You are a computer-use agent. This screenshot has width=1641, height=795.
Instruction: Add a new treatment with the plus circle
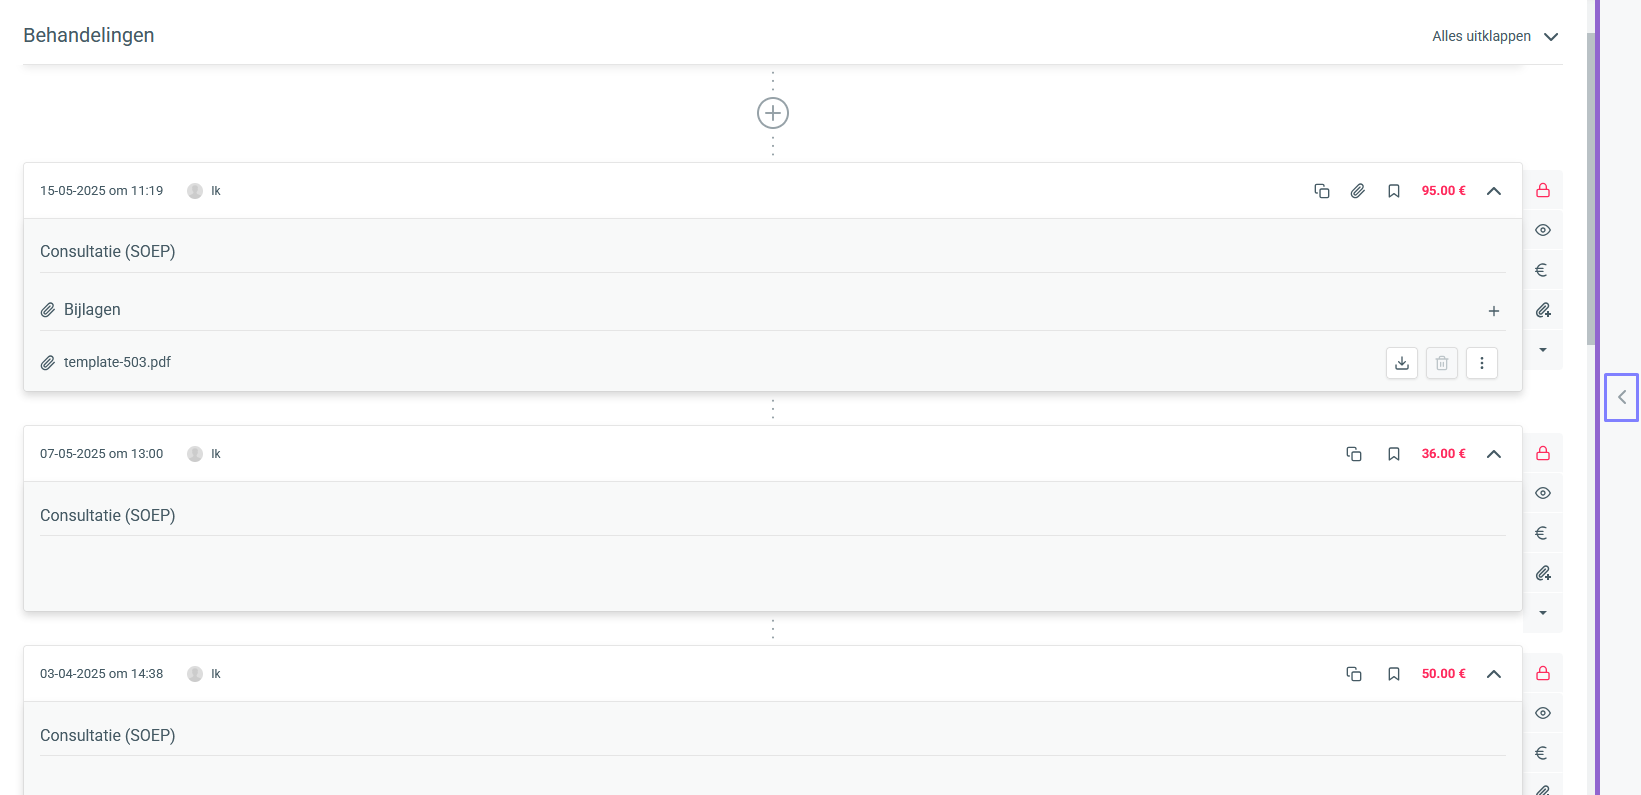[773, 113]
